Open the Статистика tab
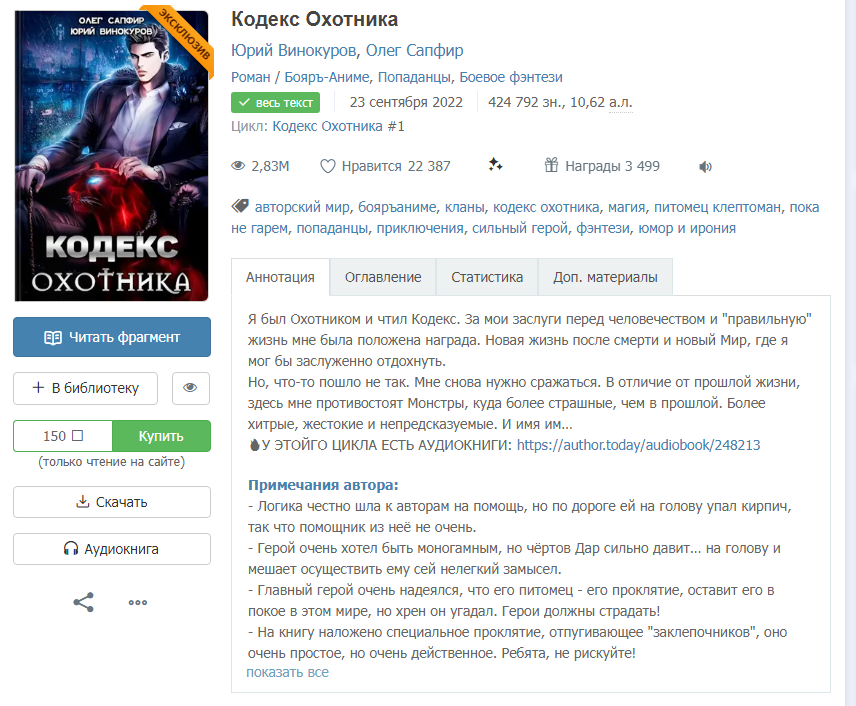856x706 pixels. [487, 277]
